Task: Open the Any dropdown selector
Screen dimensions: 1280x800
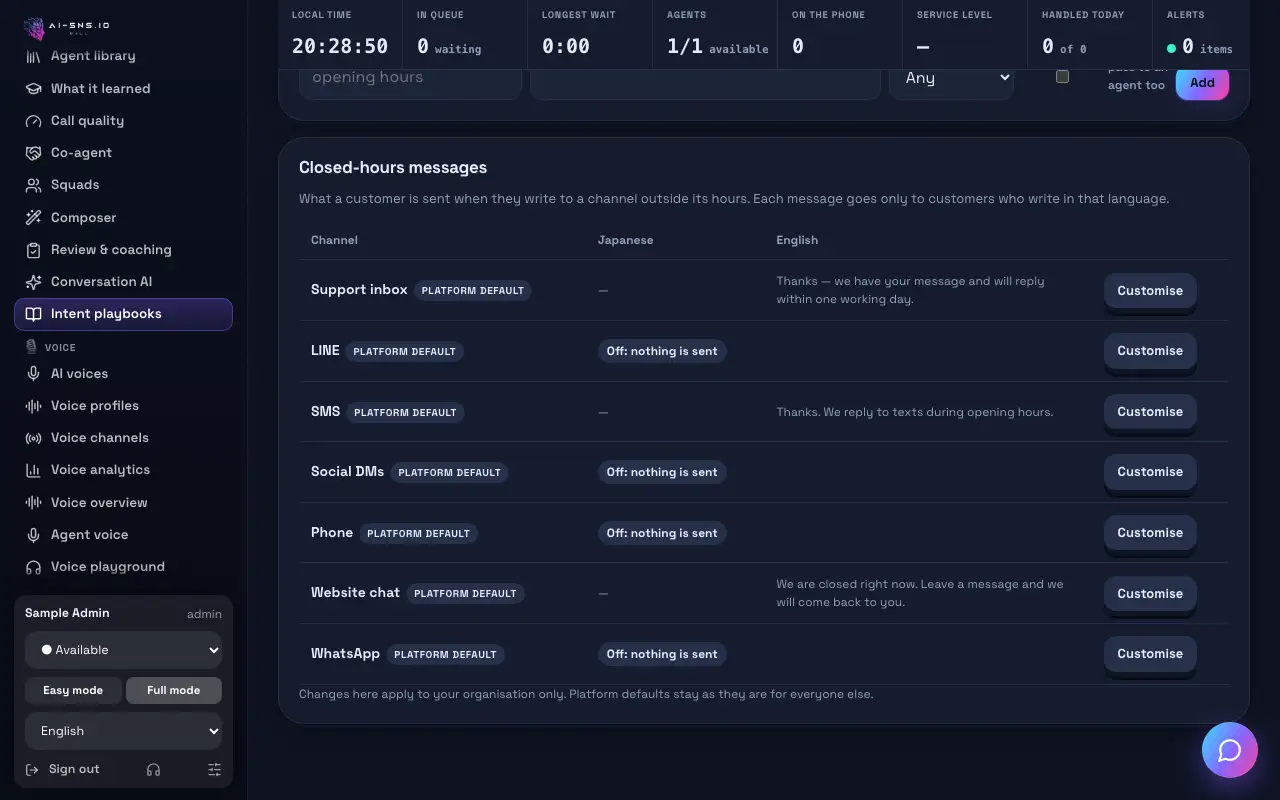Action: [951, 78]
